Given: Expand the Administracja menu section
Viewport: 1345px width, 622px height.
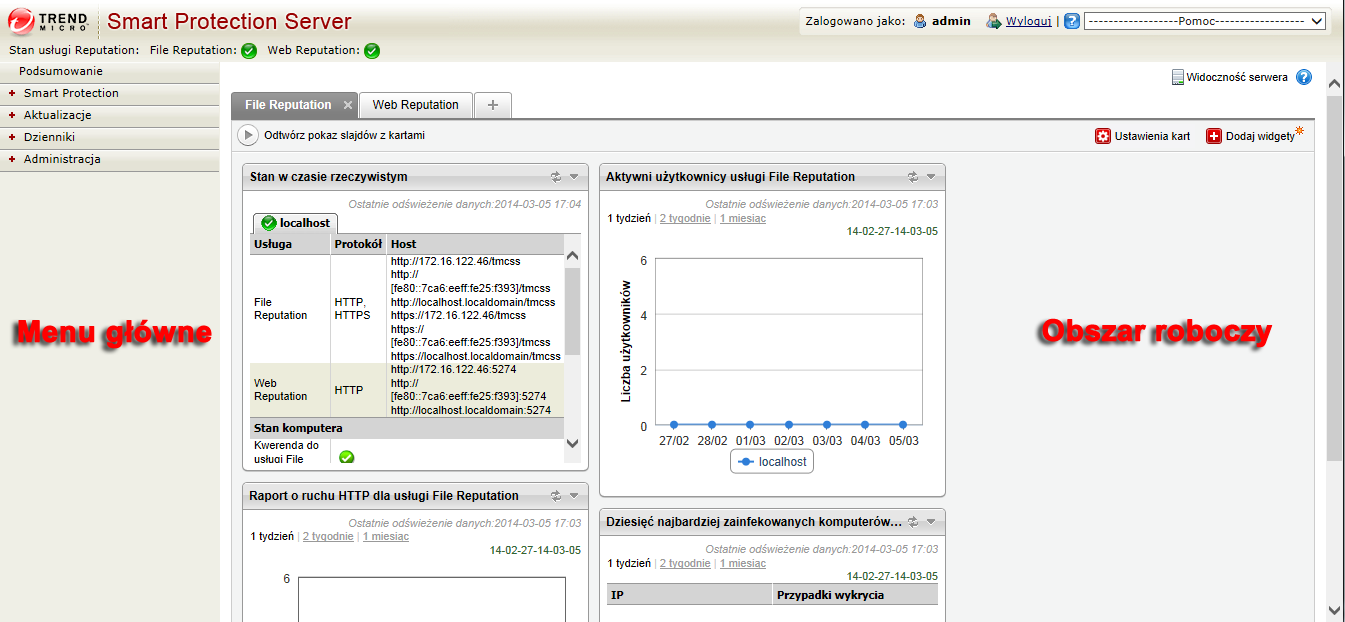Looking at the screenshot, I should pos(62,159).
